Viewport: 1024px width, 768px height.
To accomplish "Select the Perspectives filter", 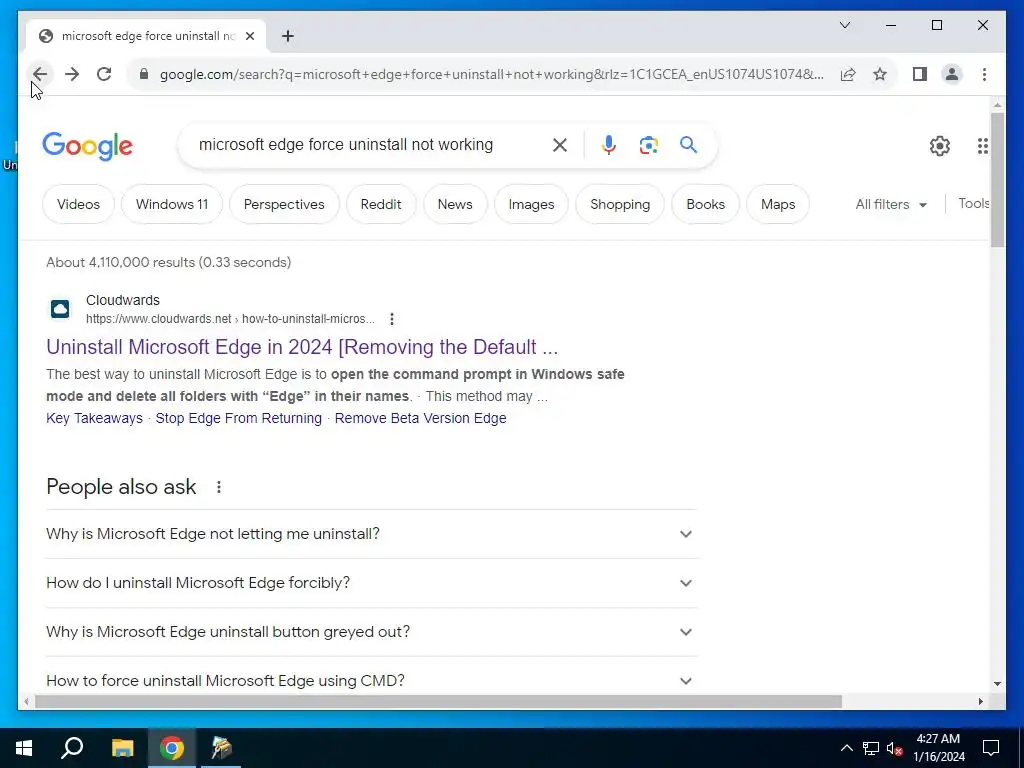I will (284, 204).
